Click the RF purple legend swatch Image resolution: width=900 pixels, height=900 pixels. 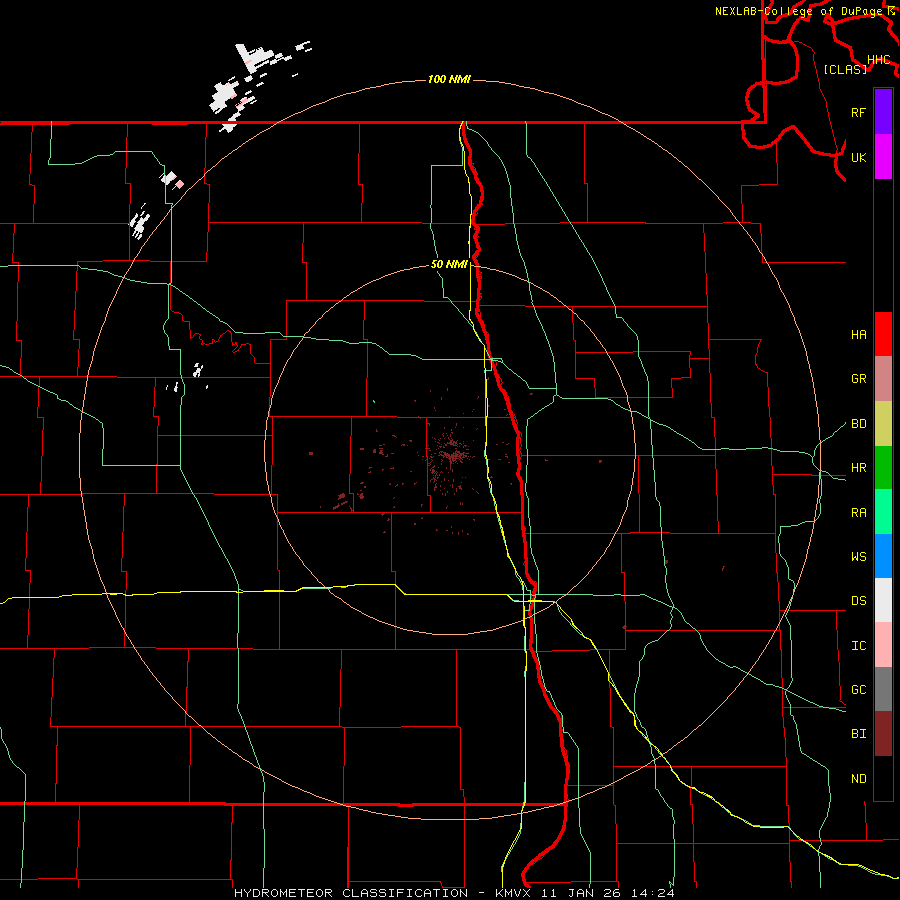click(883, 111)
